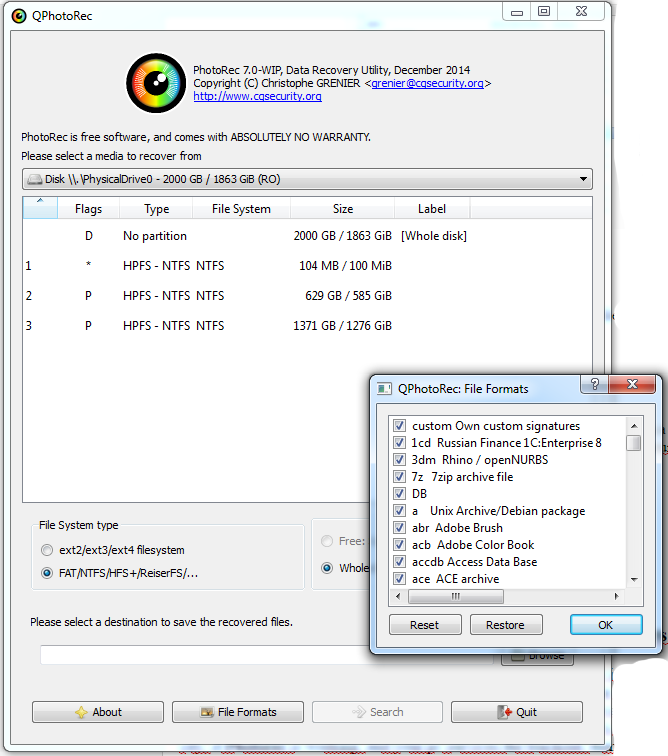Click the partition number column header arrow
This screenshot has width=668, height=756.
(x=40, y=208)
